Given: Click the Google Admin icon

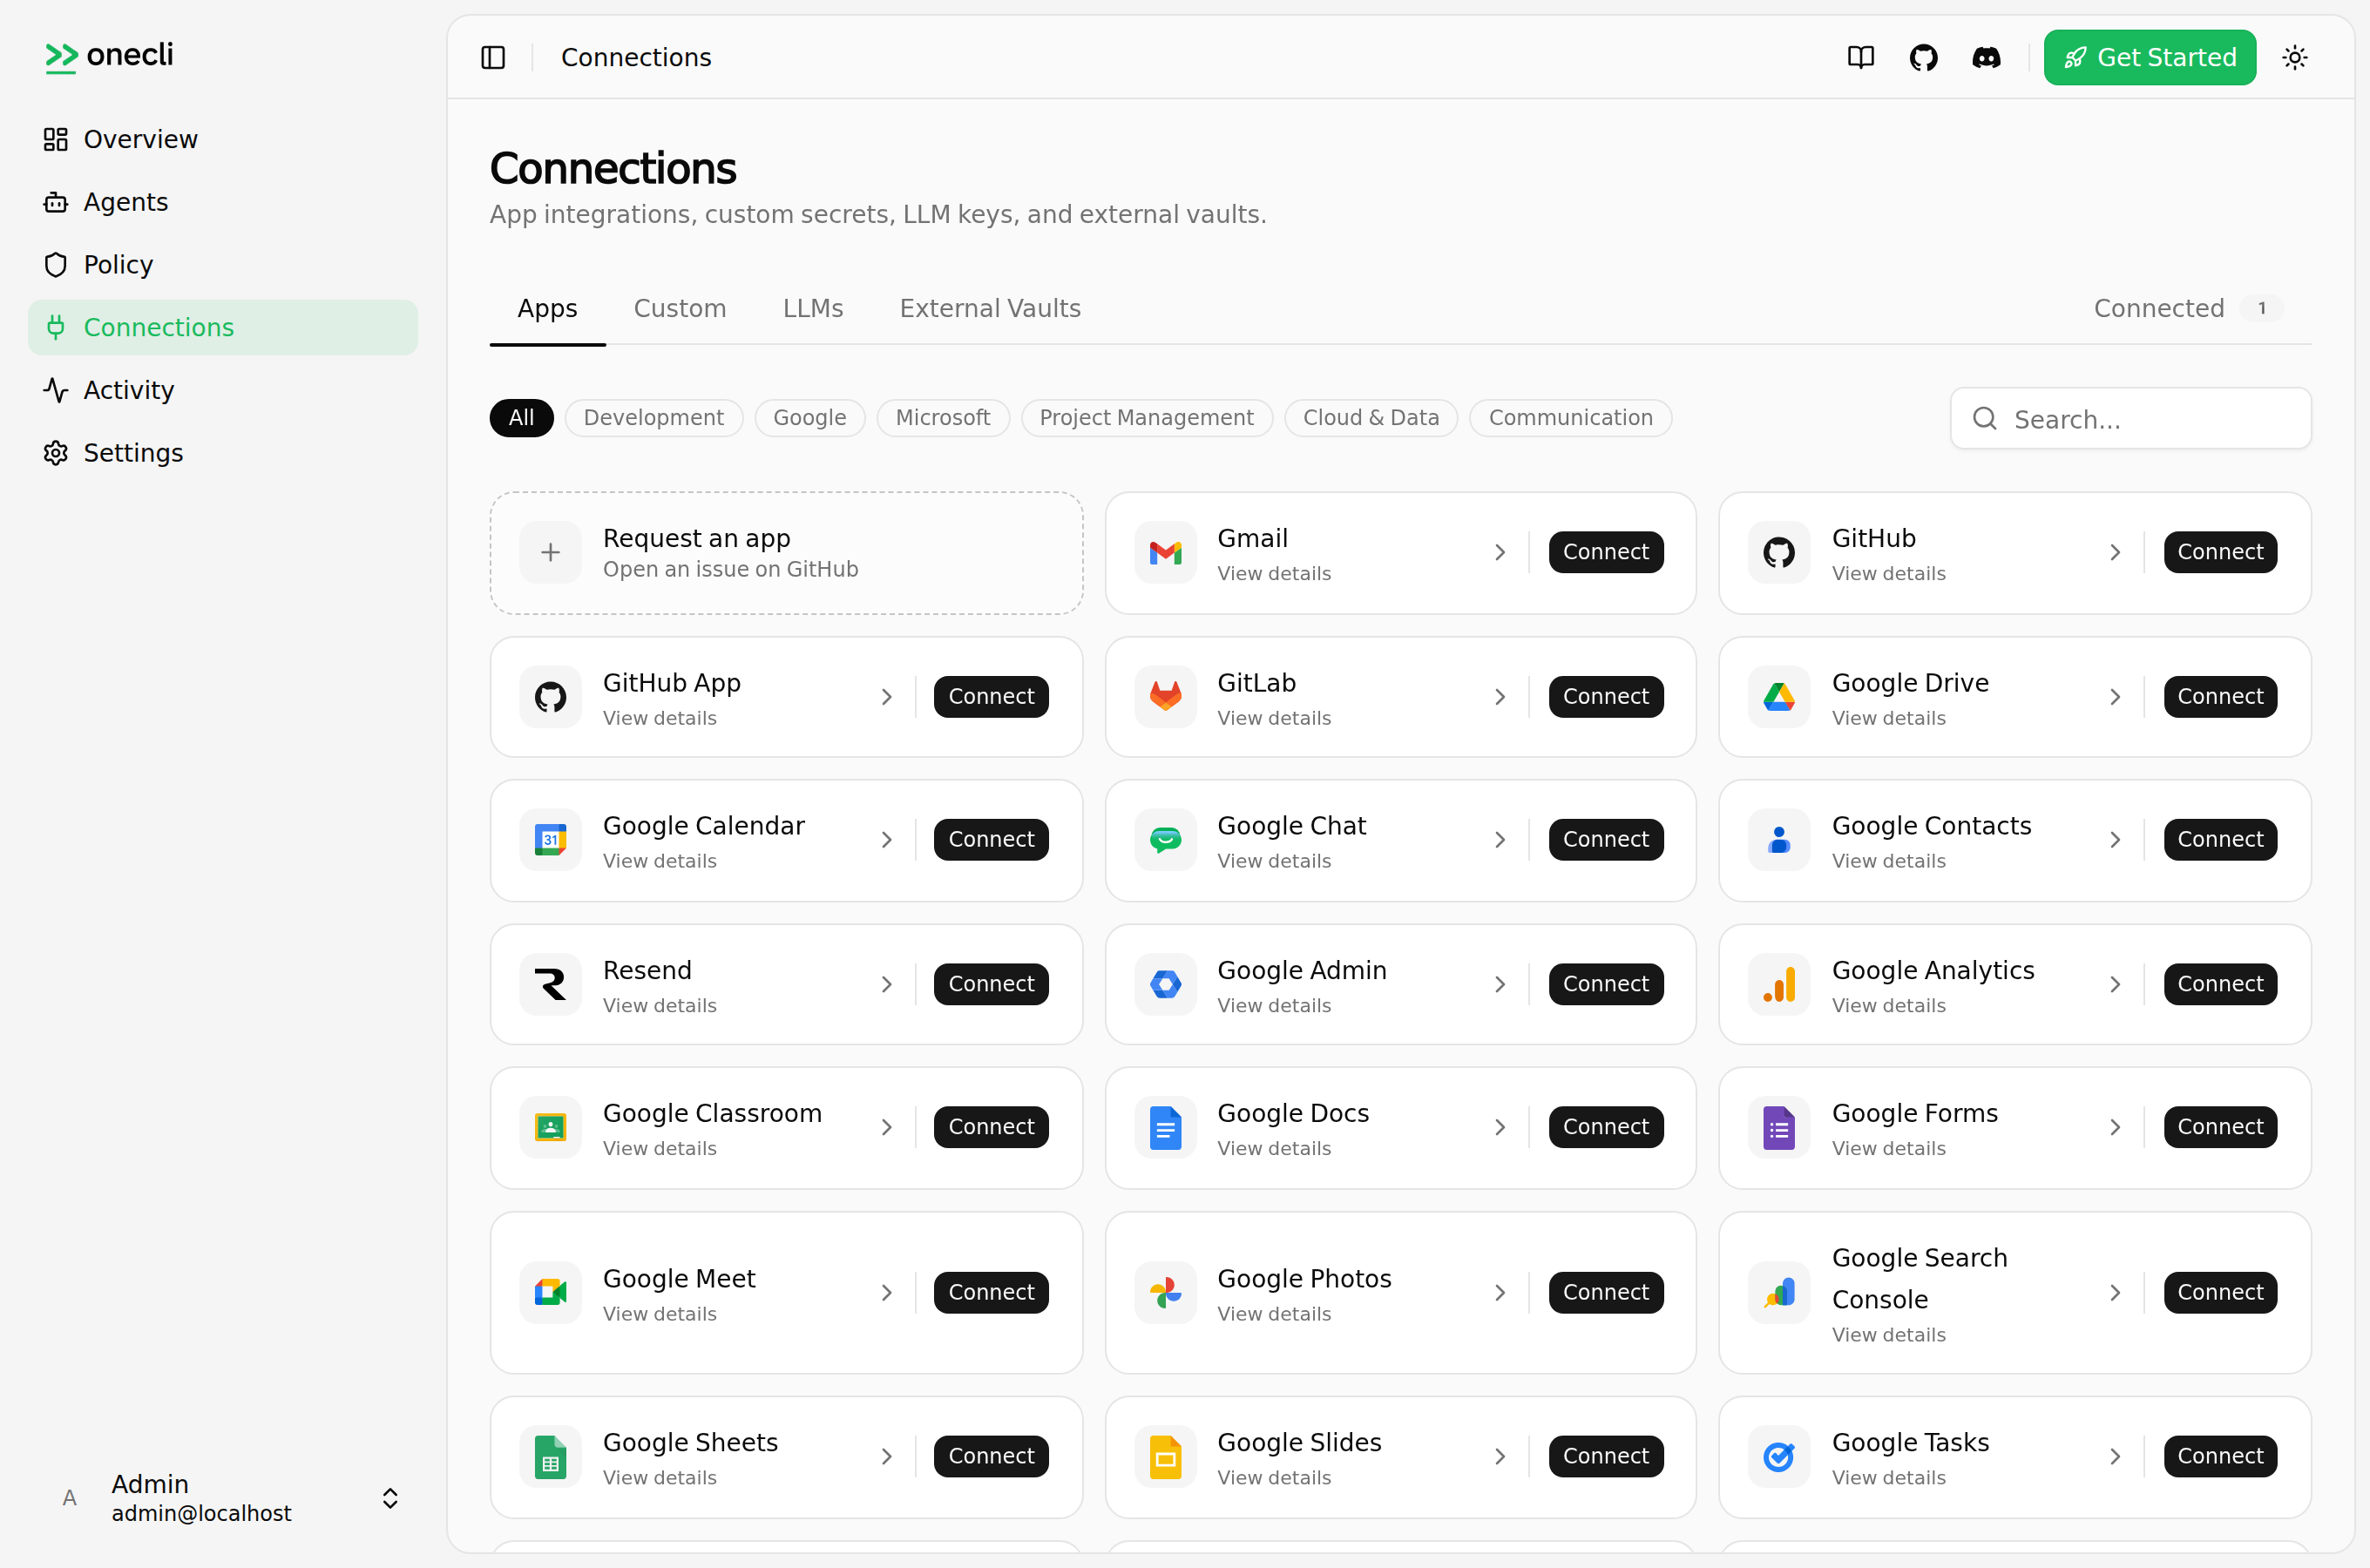Looking at the screenshot, I should (x=1165, y=984).
